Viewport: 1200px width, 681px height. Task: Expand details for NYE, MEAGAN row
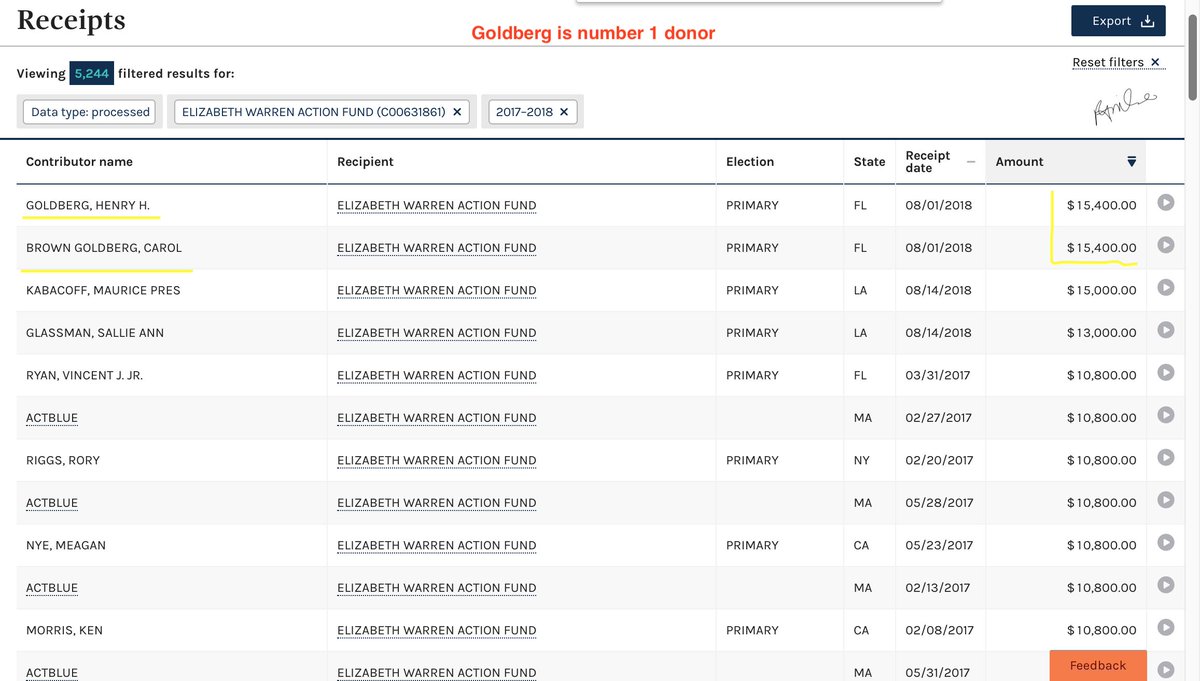coord(1165,544)
